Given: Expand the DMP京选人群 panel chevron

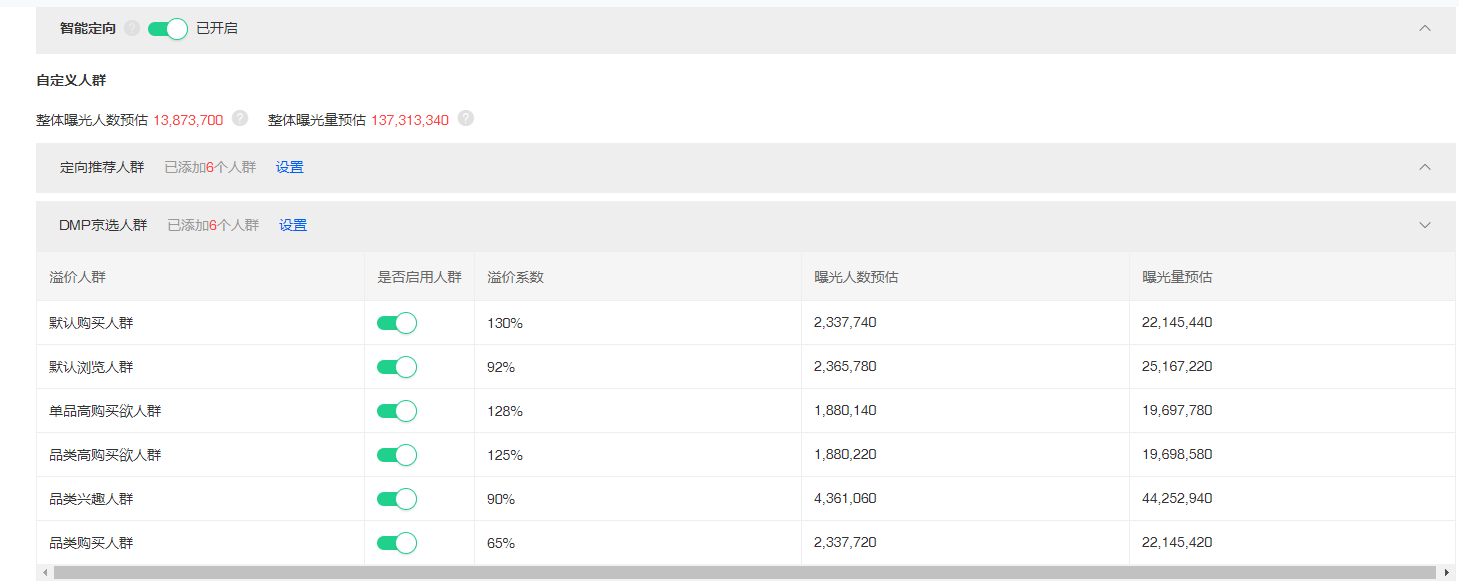Looking at the screenshot, I should (1425, 225).
